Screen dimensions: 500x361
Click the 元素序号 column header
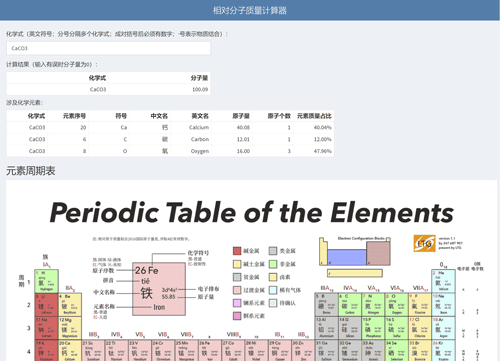(74, 116)
